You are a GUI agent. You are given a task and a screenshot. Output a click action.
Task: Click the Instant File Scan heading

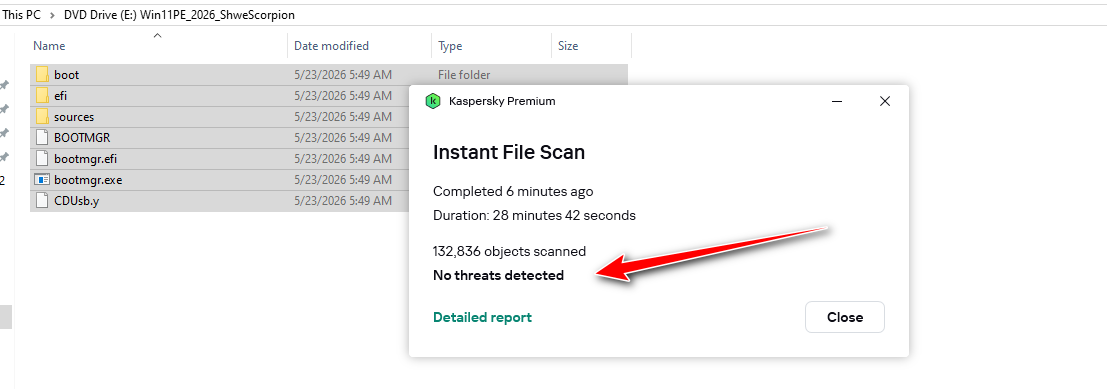(x=509, y=152)
